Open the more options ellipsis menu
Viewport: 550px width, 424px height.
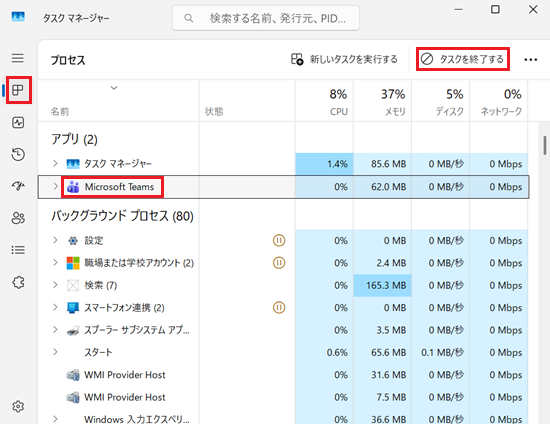530,60
